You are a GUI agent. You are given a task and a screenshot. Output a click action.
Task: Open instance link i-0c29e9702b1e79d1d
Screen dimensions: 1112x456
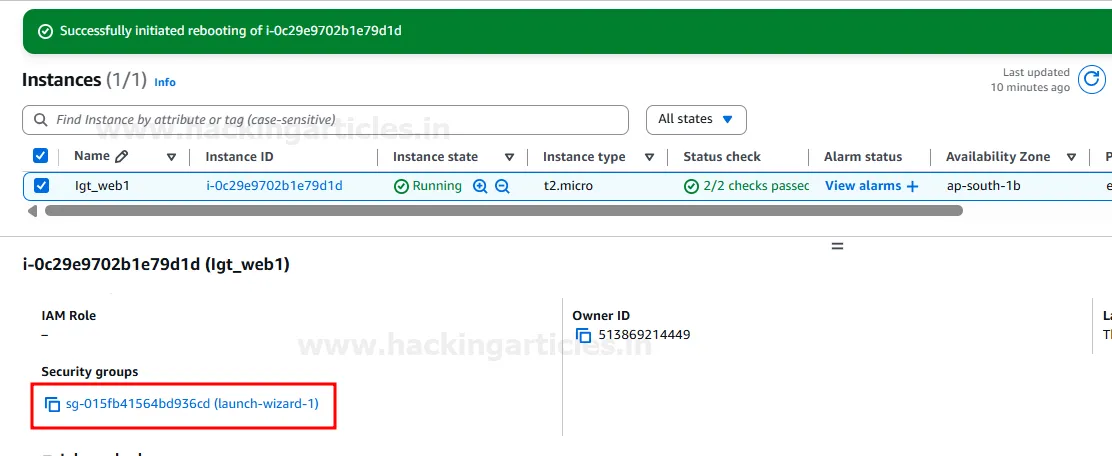click(274, 186)
